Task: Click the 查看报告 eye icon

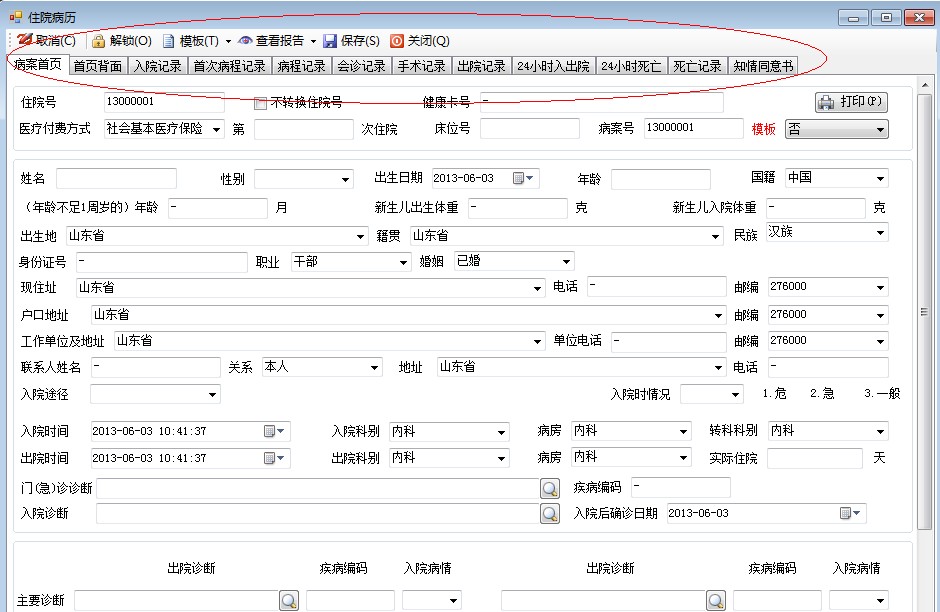Action: tap(245, 41)
